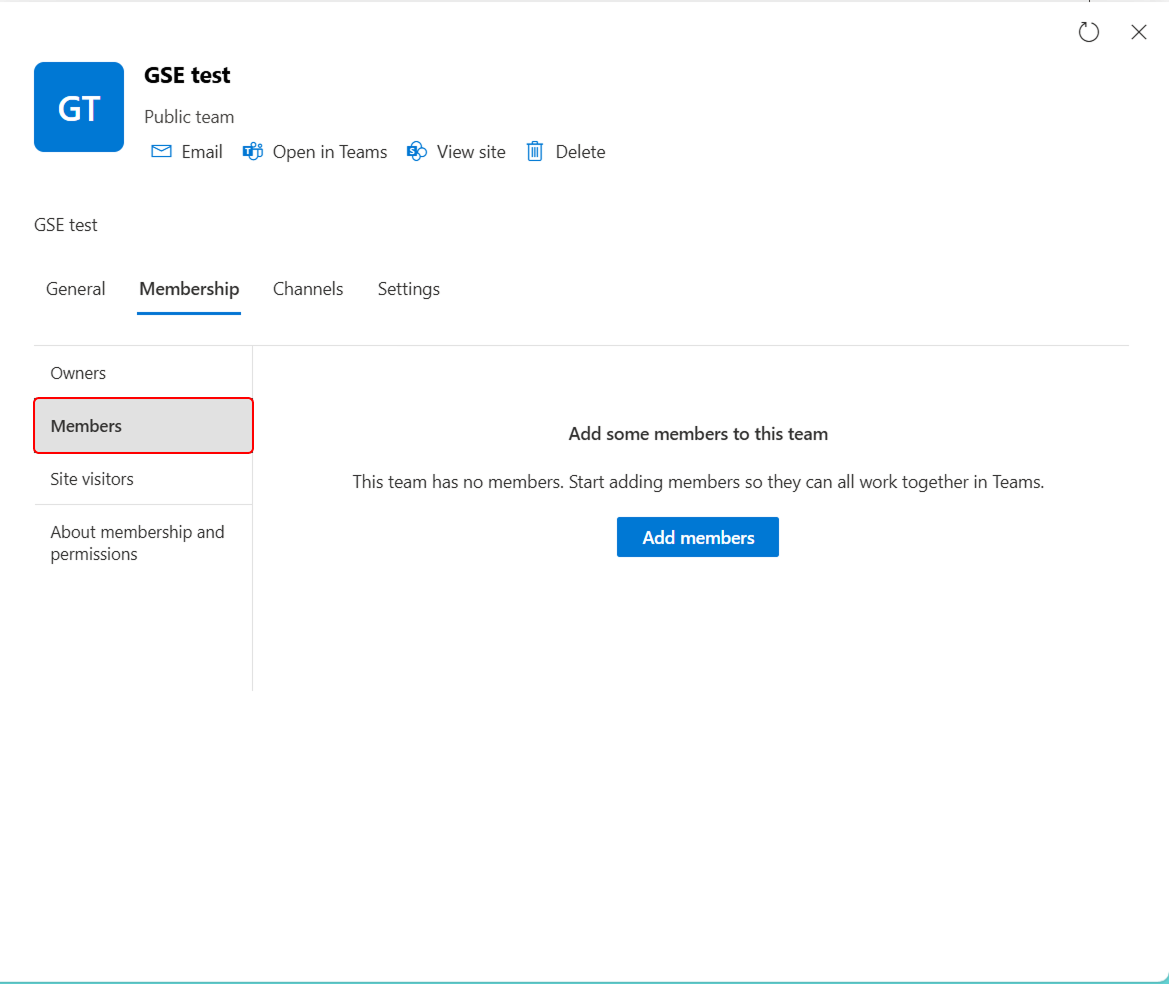Click the GSE test breadcrumb link

point(65,224)
